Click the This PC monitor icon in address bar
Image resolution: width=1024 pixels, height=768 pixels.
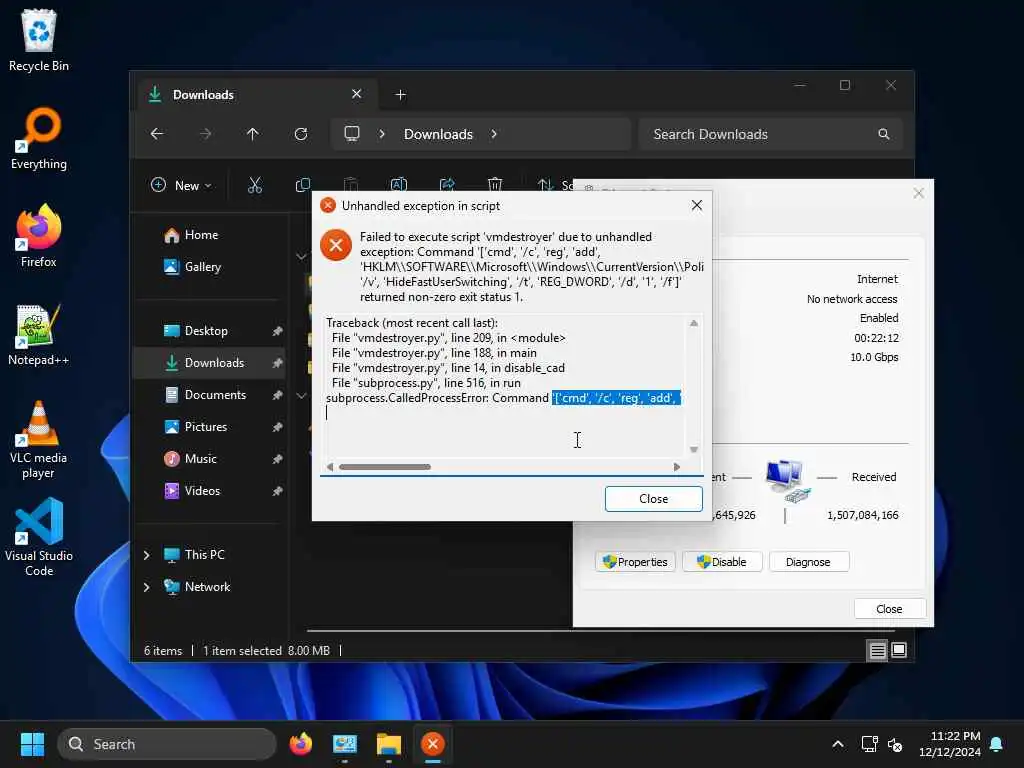352,134
